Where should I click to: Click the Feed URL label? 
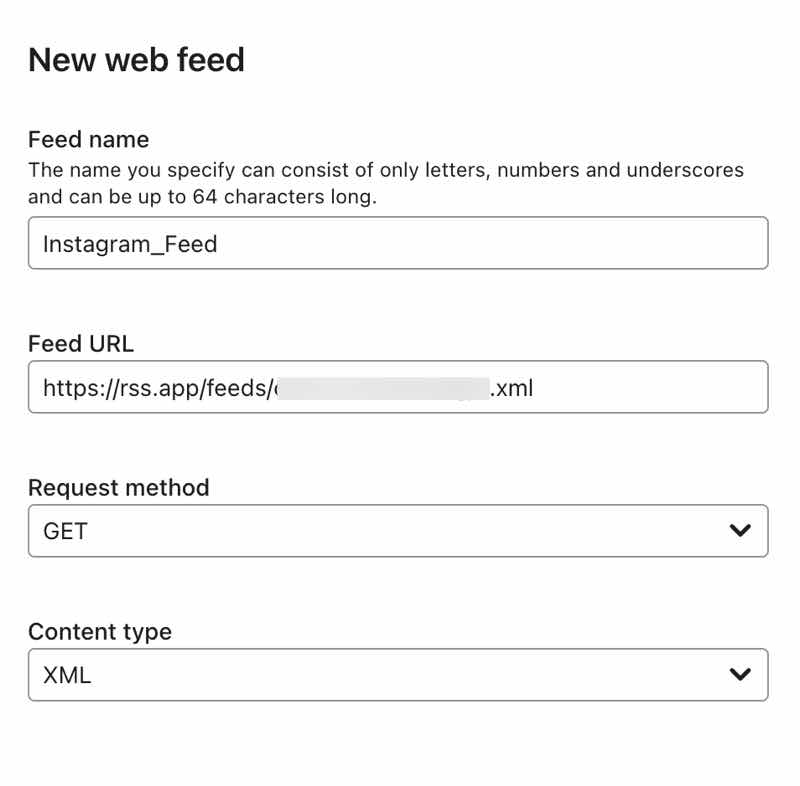tap(81, 344)
